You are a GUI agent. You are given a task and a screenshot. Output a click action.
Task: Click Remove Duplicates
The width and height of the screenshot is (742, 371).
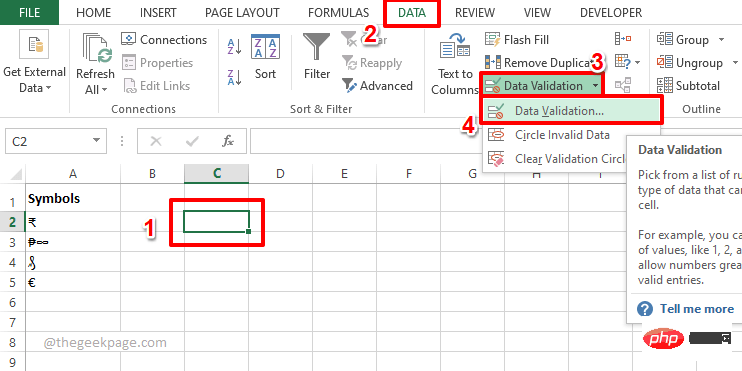(x=539, y=62)
